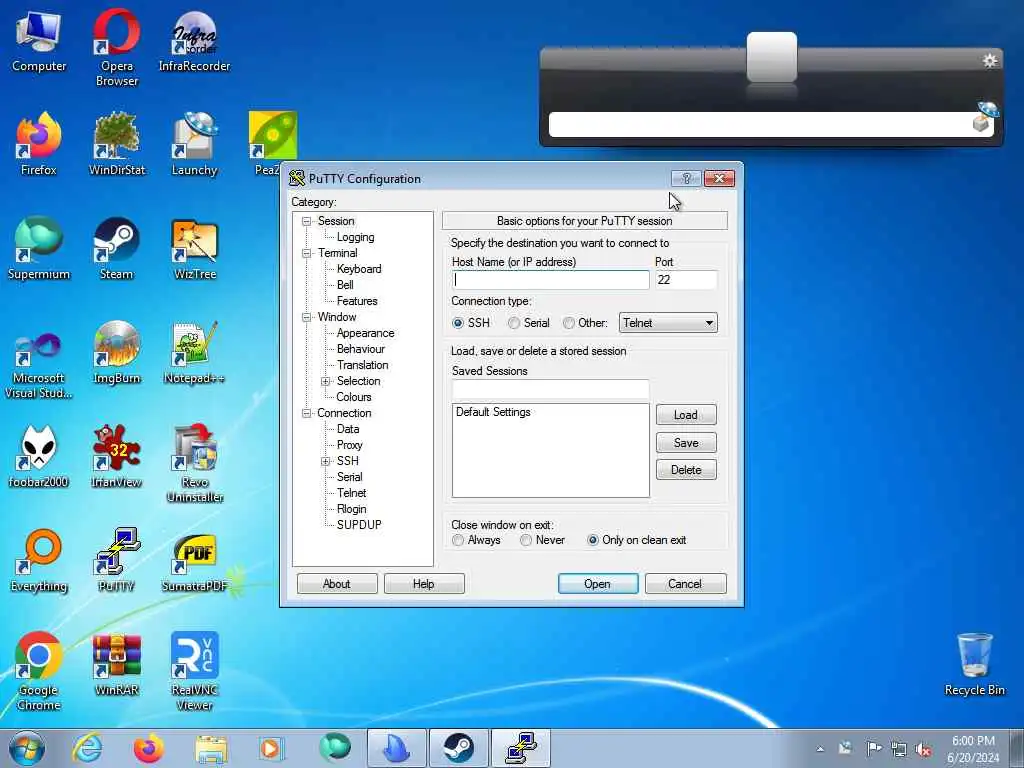Open the Telnet protocol dropdown

[x=668, y=323]
